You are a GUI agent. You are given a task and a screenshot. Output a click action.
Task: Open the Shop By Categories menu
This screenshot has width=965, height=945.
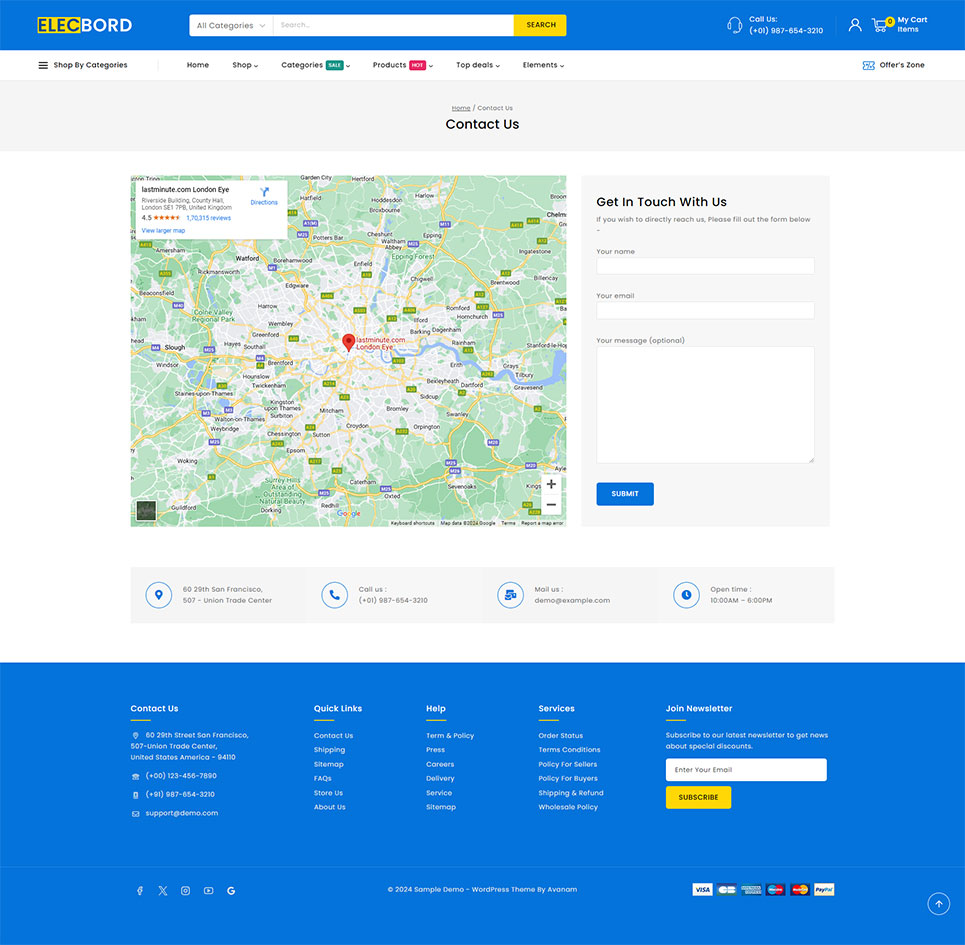point(83,65)
